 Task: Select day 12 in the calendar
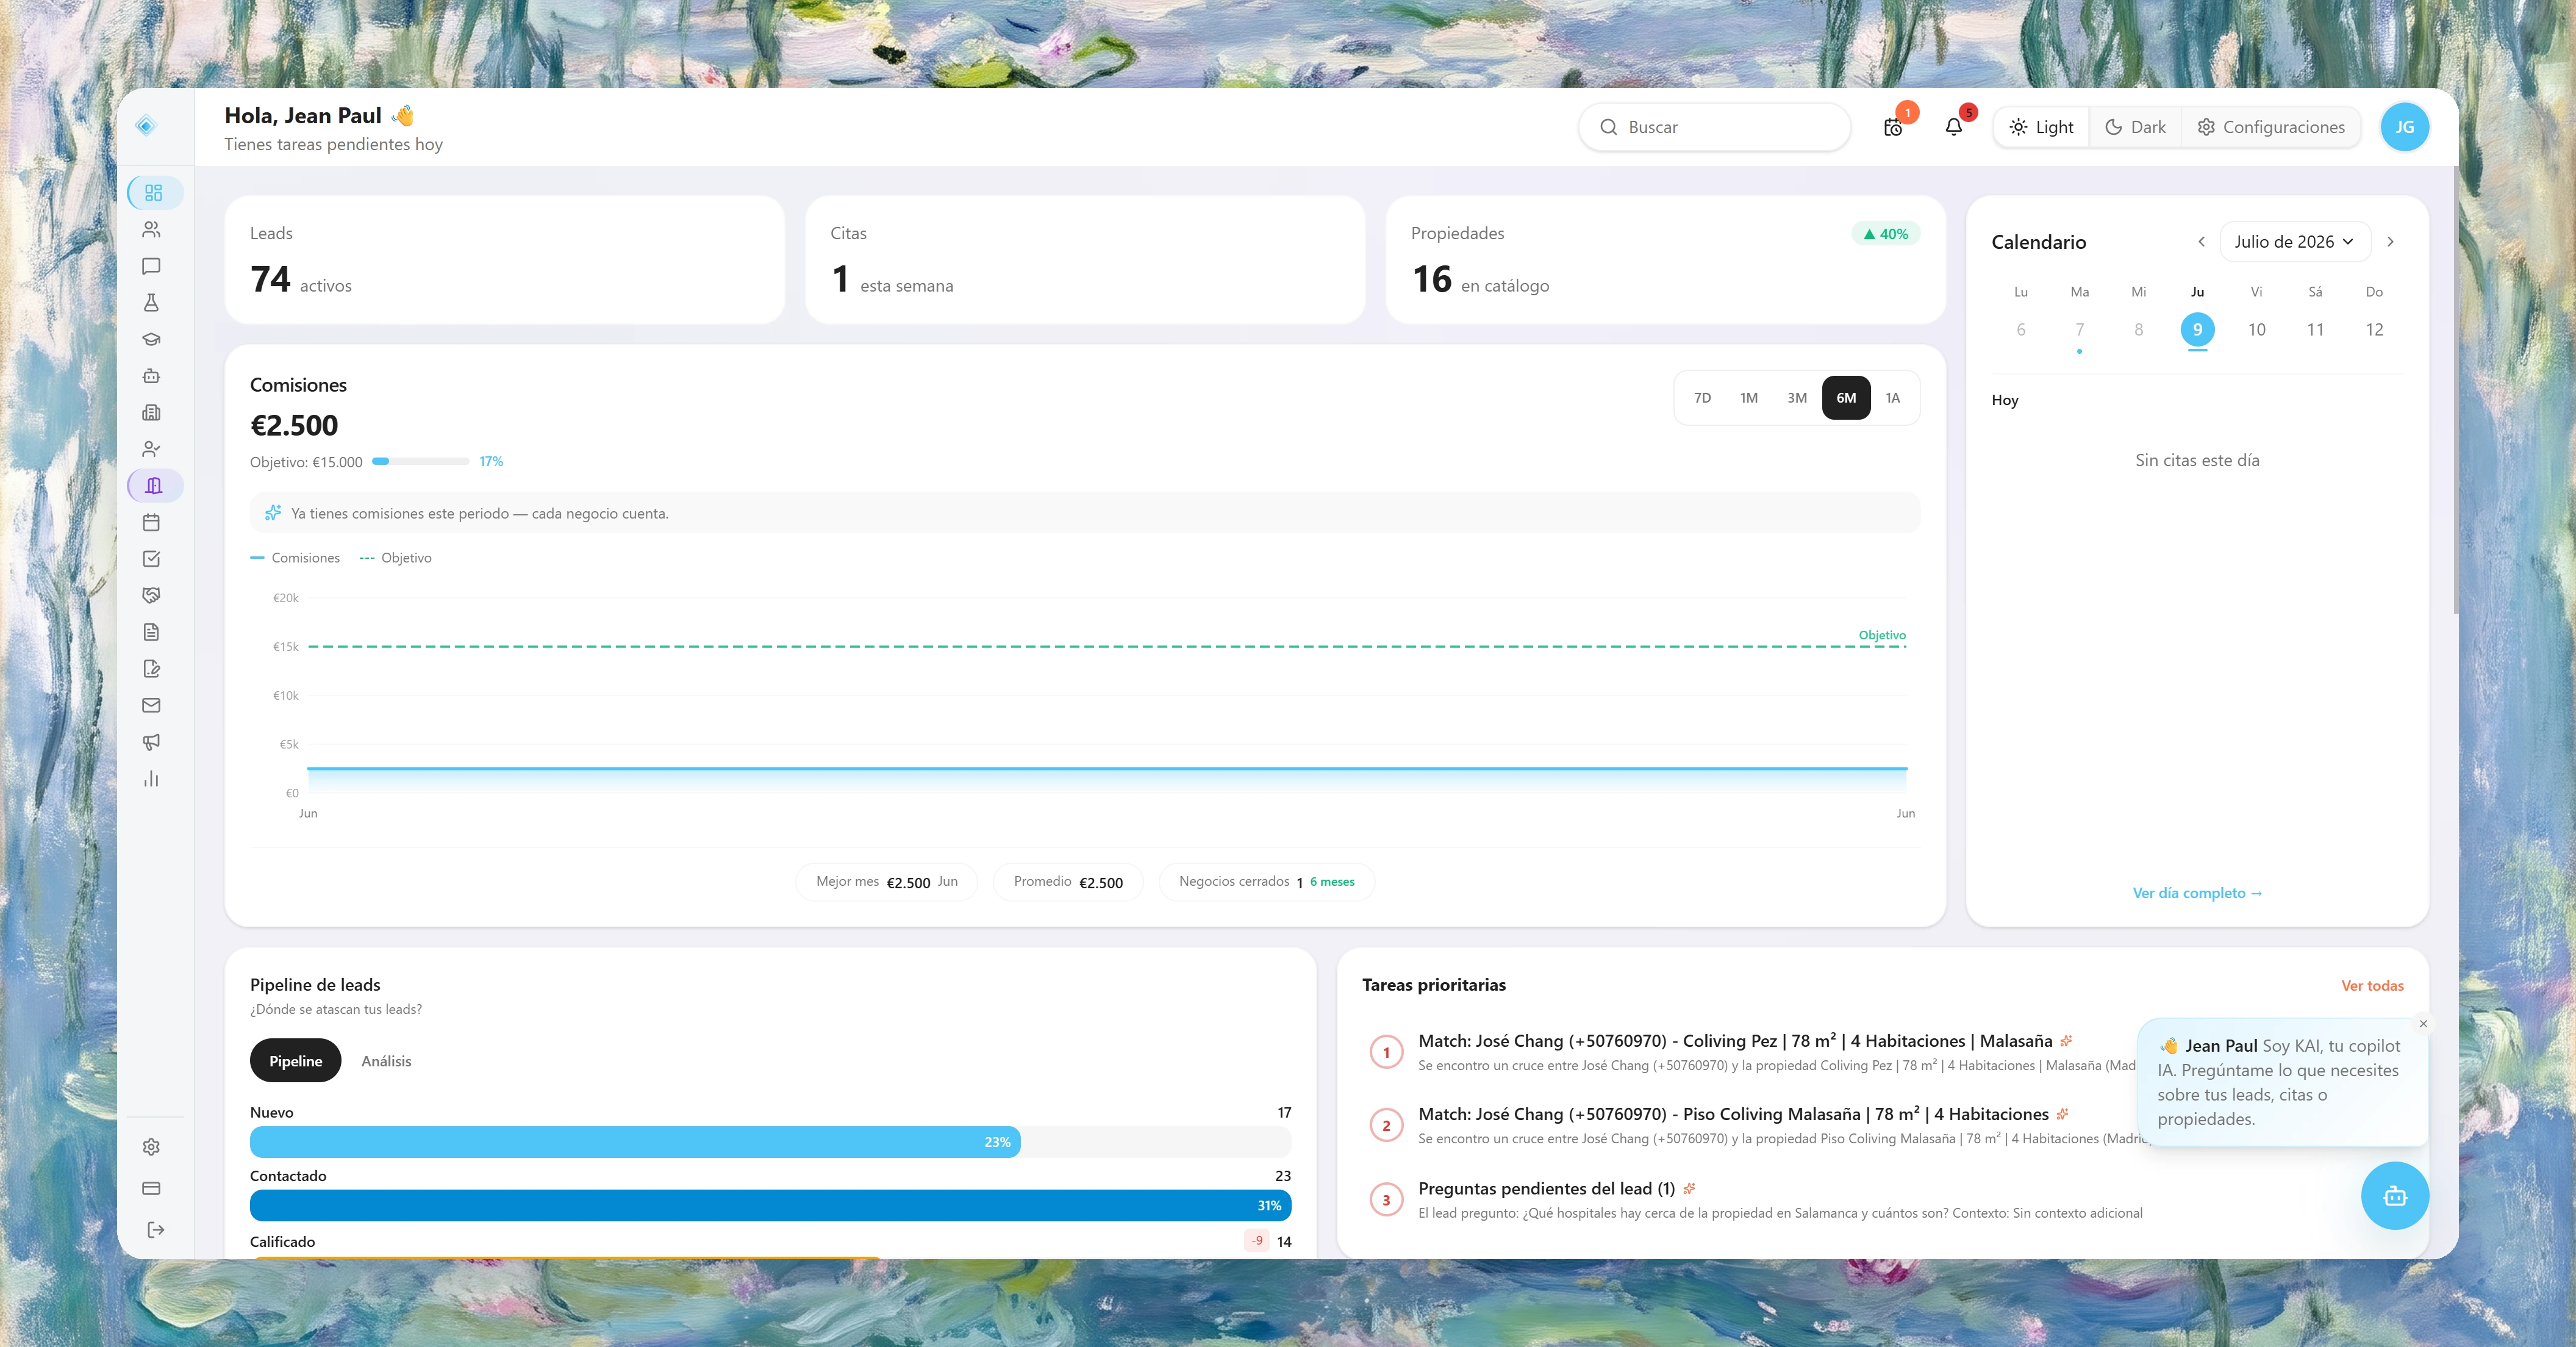pyautogui.click(x=2374, y=329)
